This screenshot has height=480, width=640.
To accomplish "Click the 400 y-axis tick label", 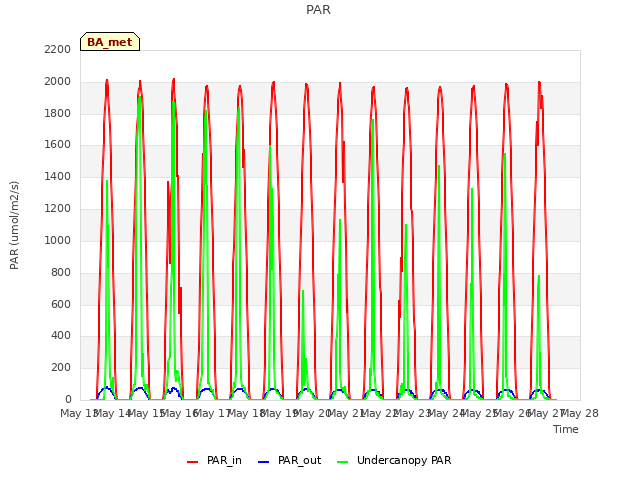I will click(61, 336).
